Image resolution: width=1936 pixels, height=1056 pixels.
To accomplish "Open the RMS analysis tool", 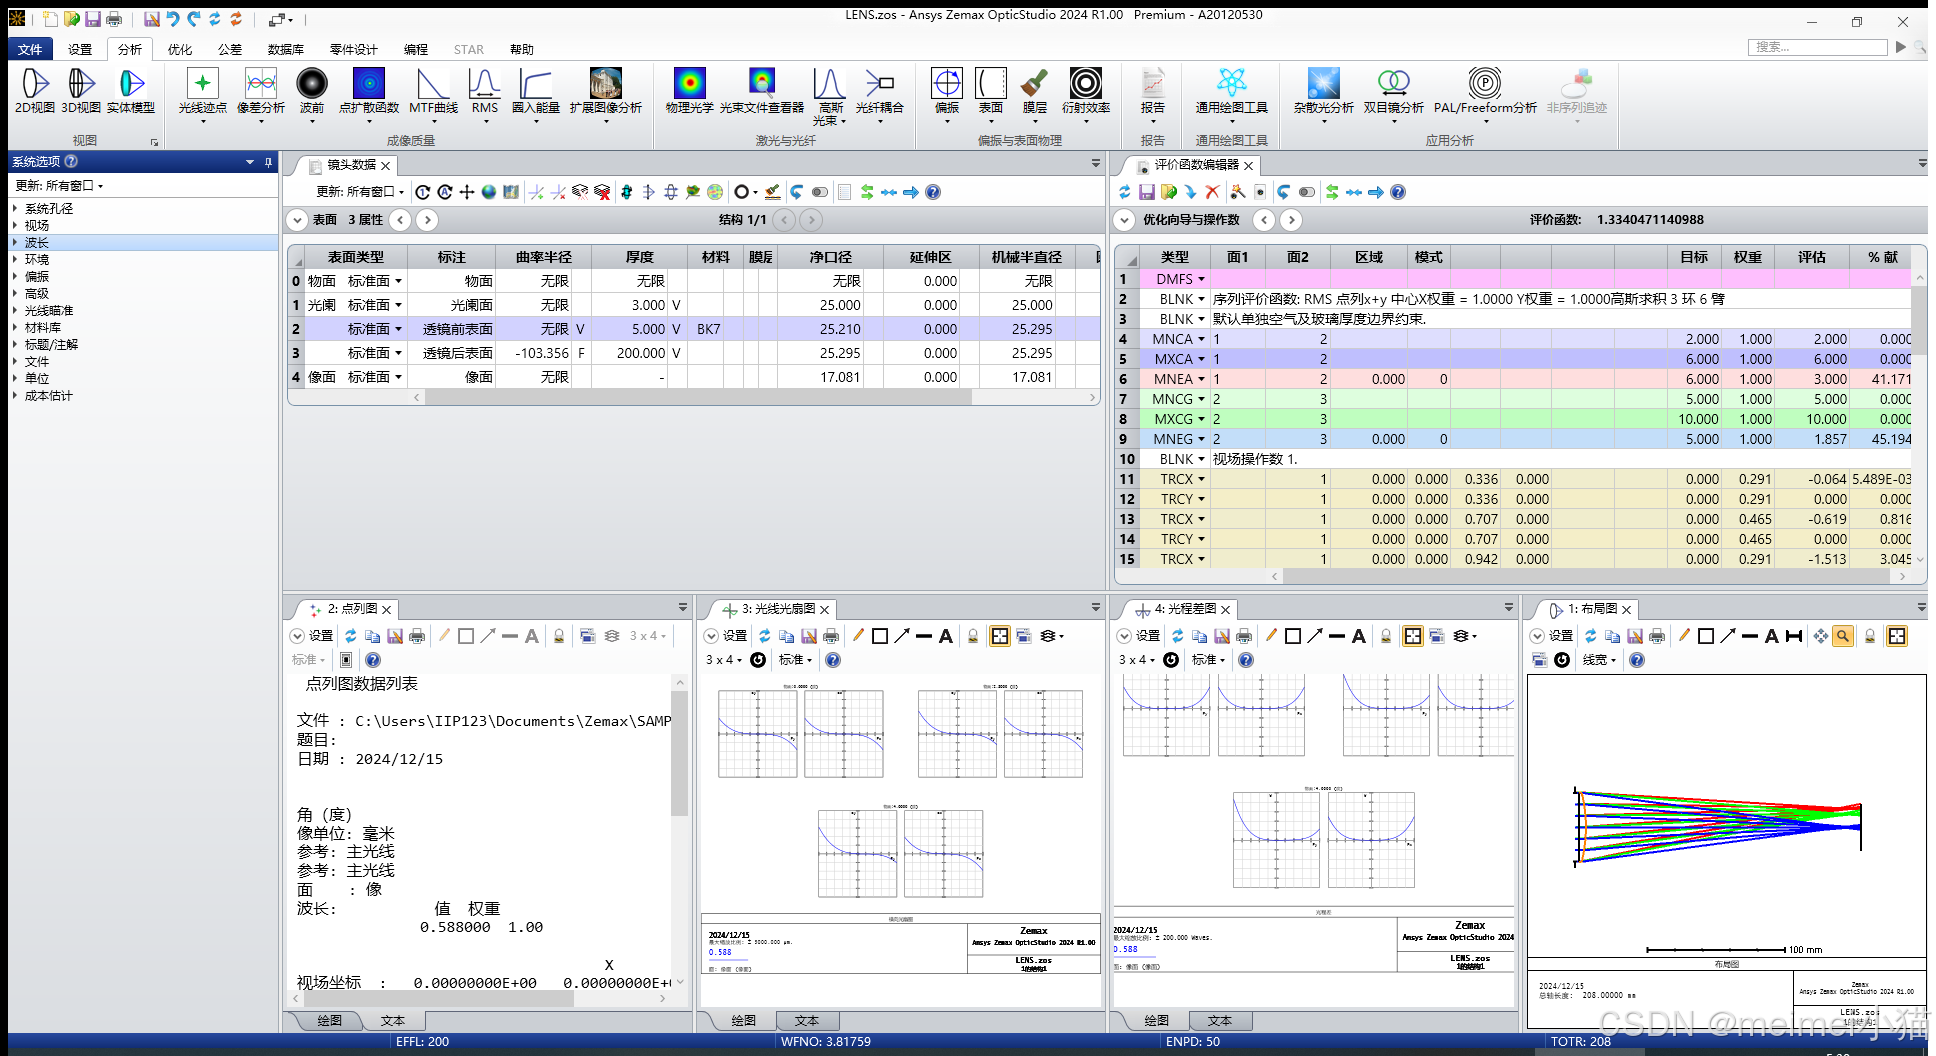I will click(x=485, y=95).
